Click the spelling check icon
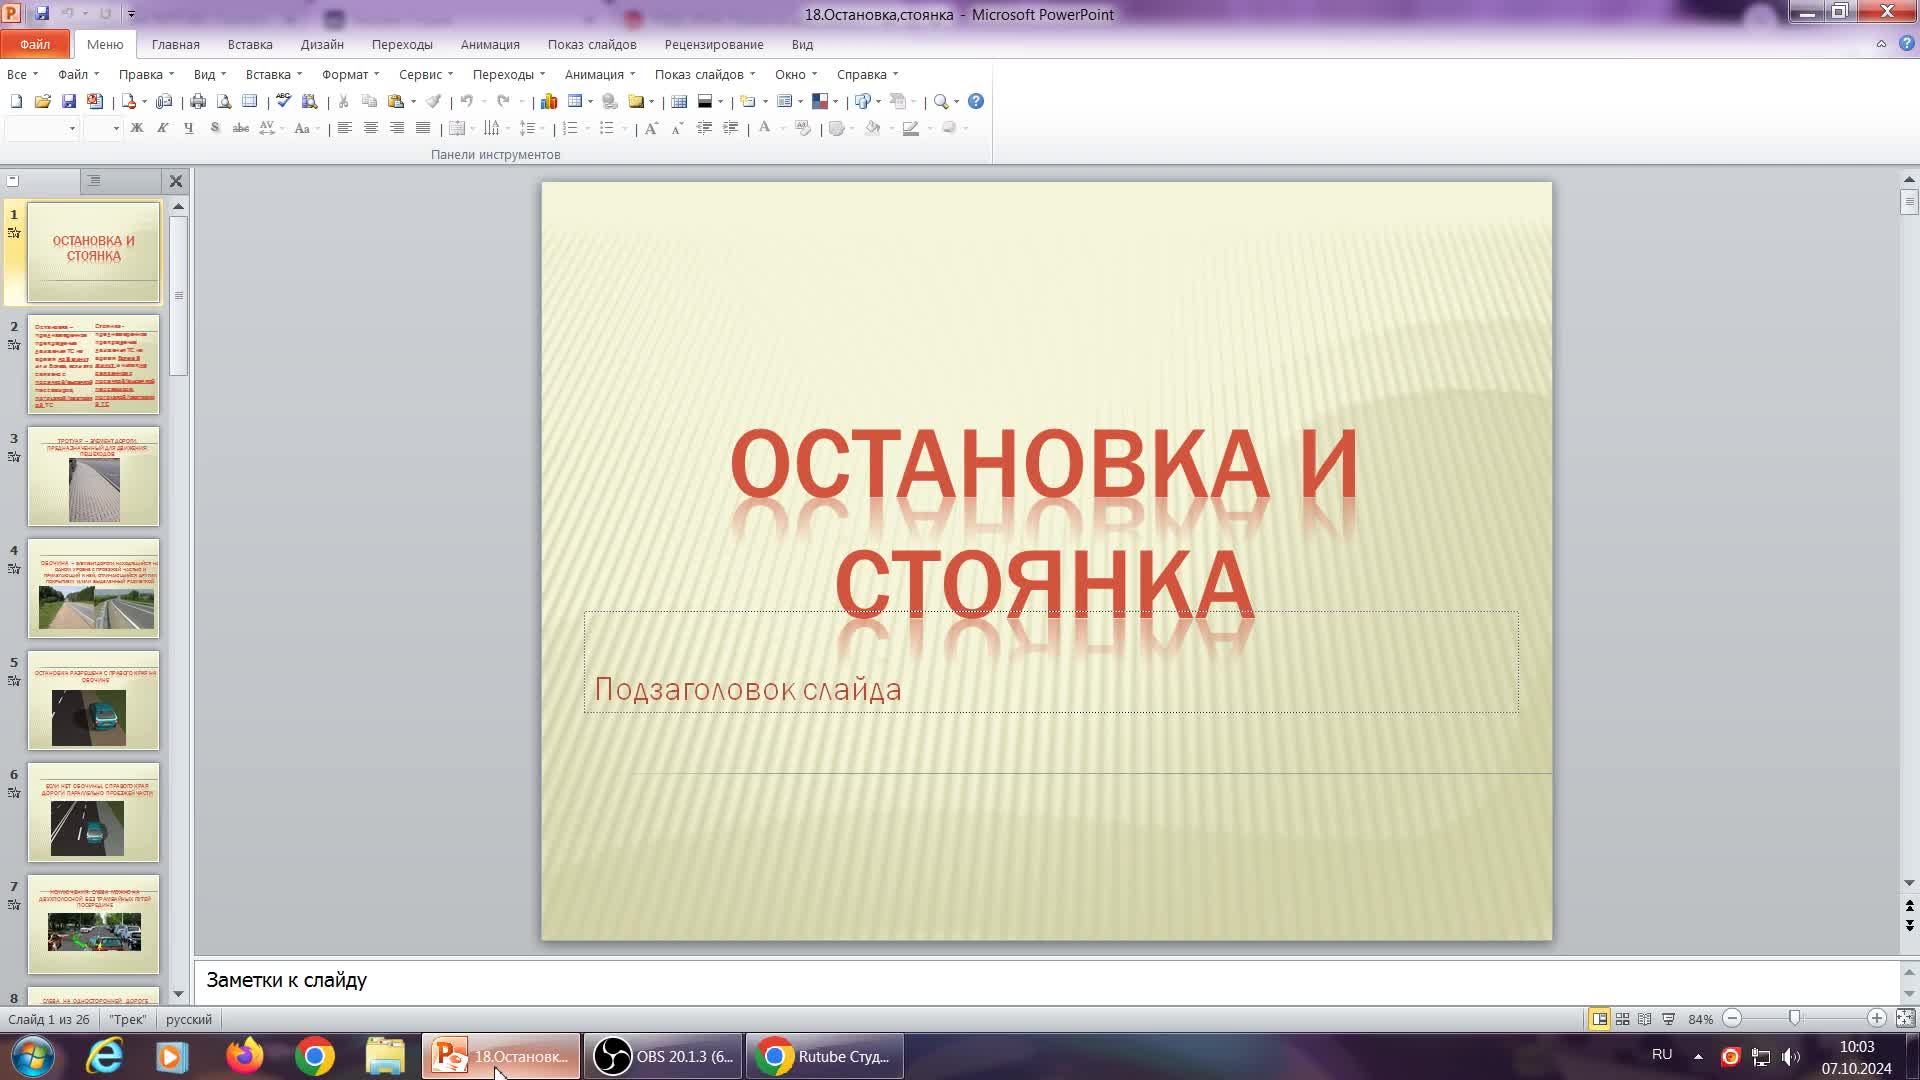 click(x=284, y=101)
